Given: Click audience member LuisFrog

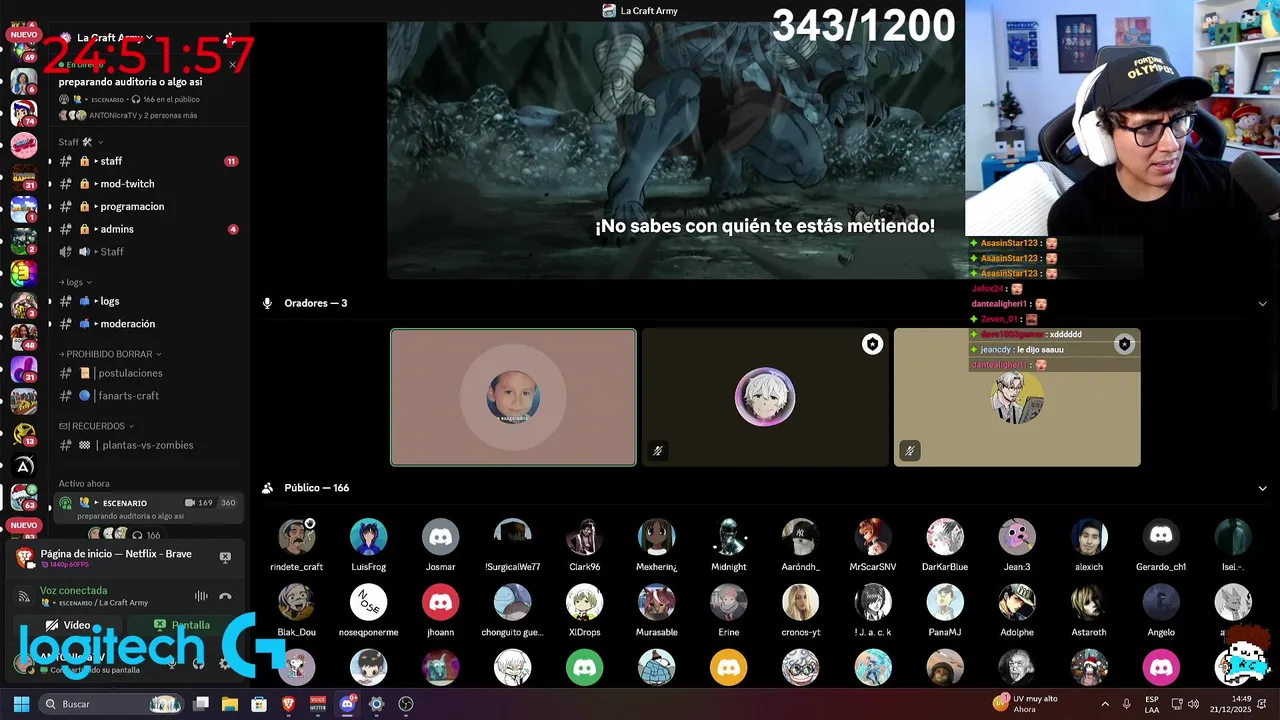Looking at the screenshot, I should point(369,545).
